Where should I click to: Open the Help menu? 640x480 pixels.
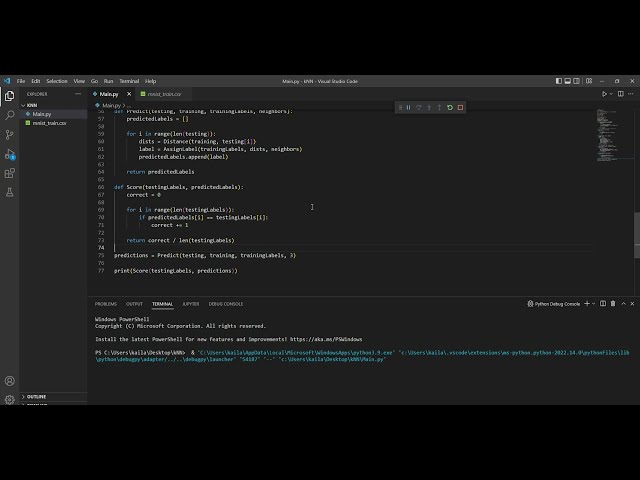151,81
